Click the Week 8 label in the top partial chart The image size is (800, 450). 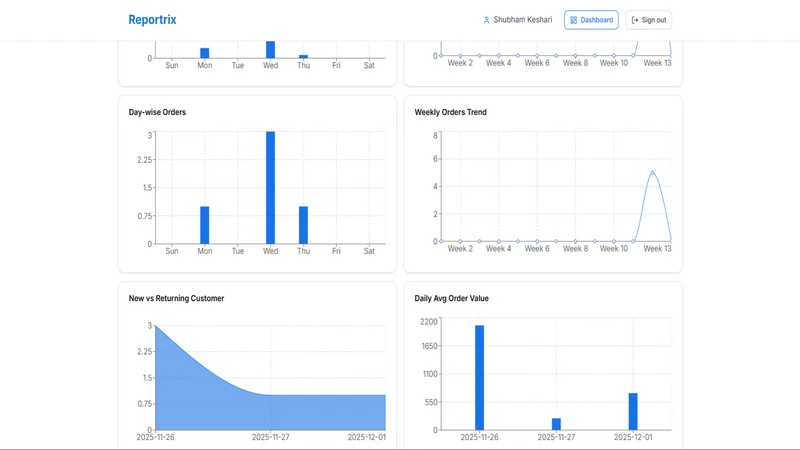click(576, 63)
